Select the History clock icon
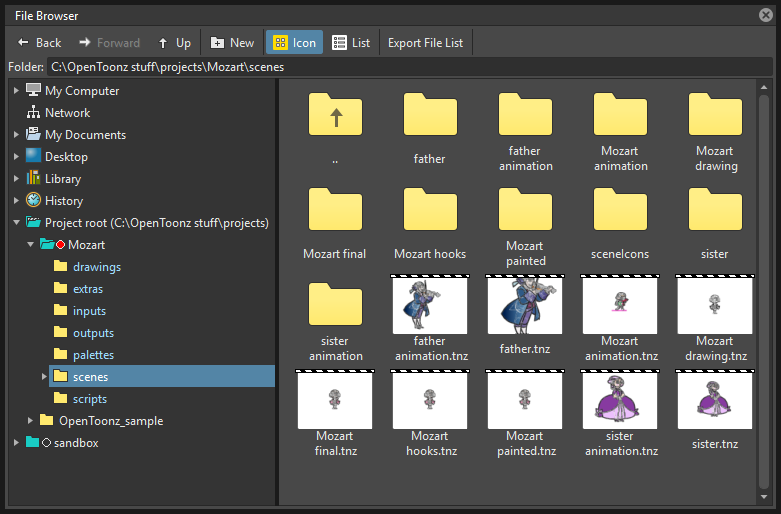 [33, 200]
